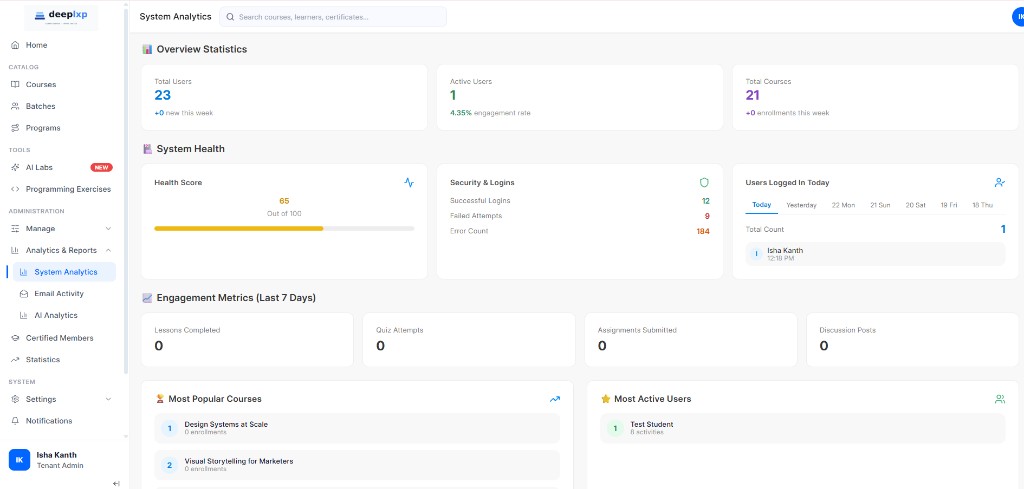Click the deeplxp logo
Image resolution: width=1024 pixels, height=489 pixels.
61,16
